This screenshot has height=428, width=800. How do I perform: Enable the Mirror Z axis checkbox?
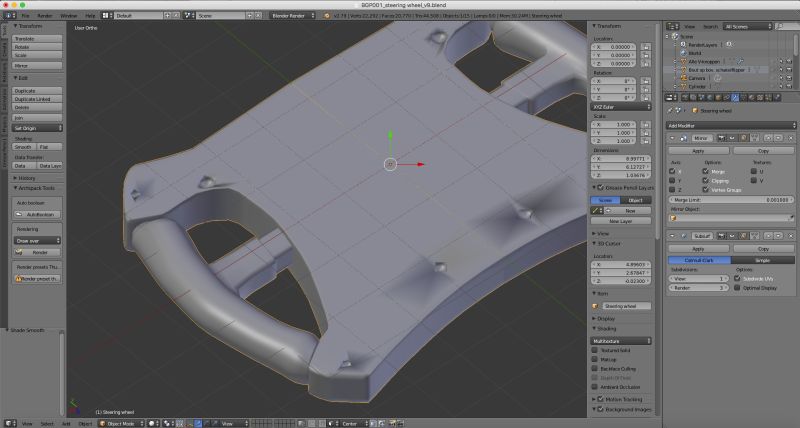pos(672,189)
